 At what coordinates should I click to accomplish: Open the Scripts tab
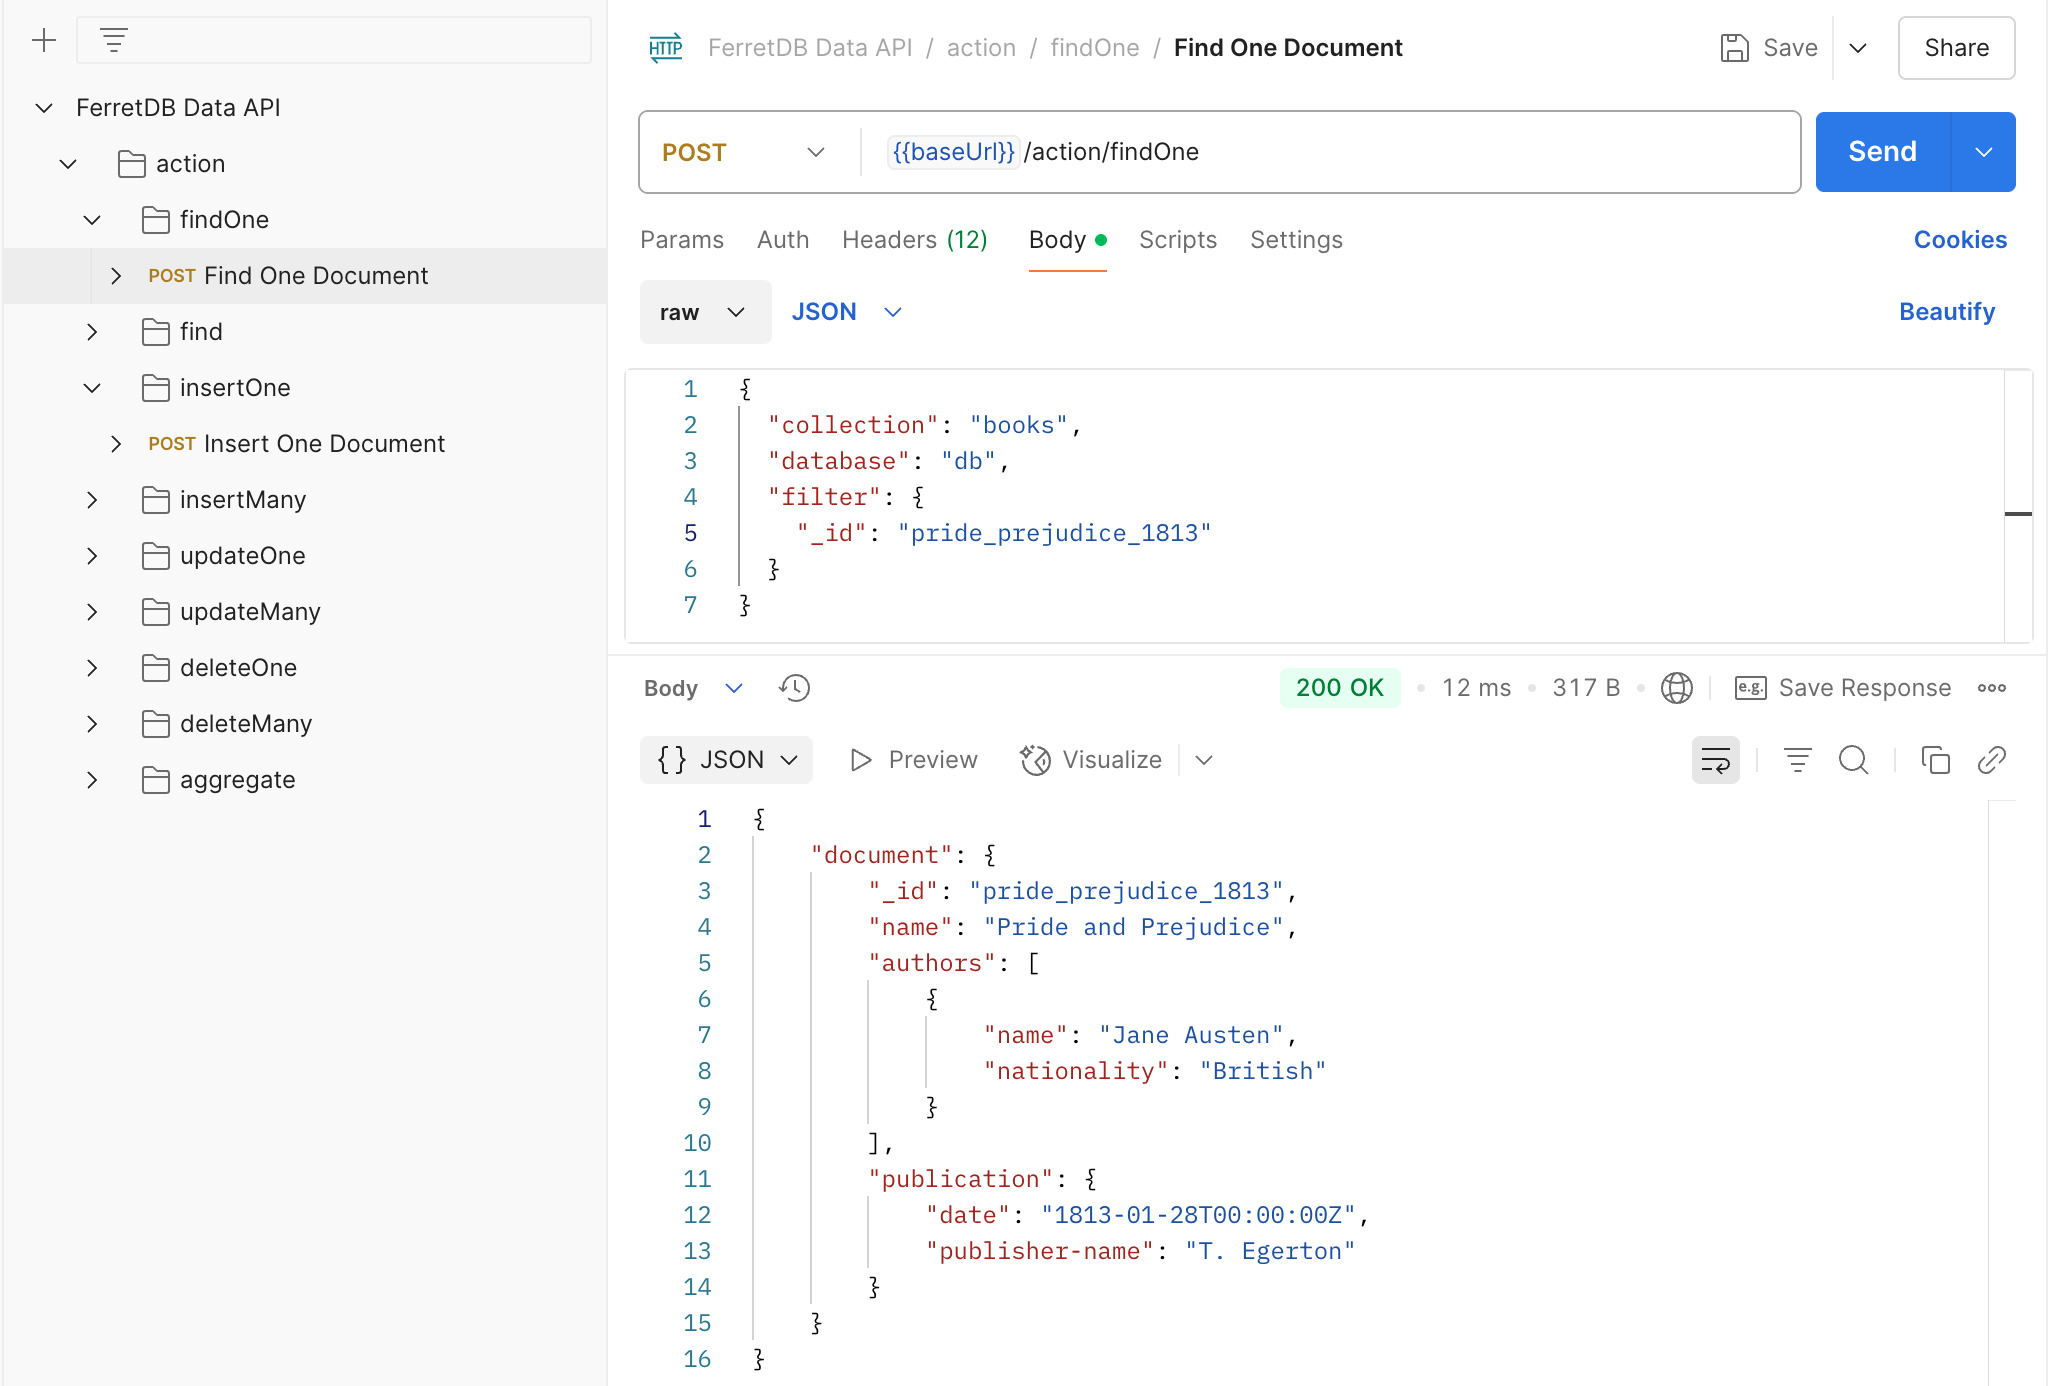coord(1177,240)
